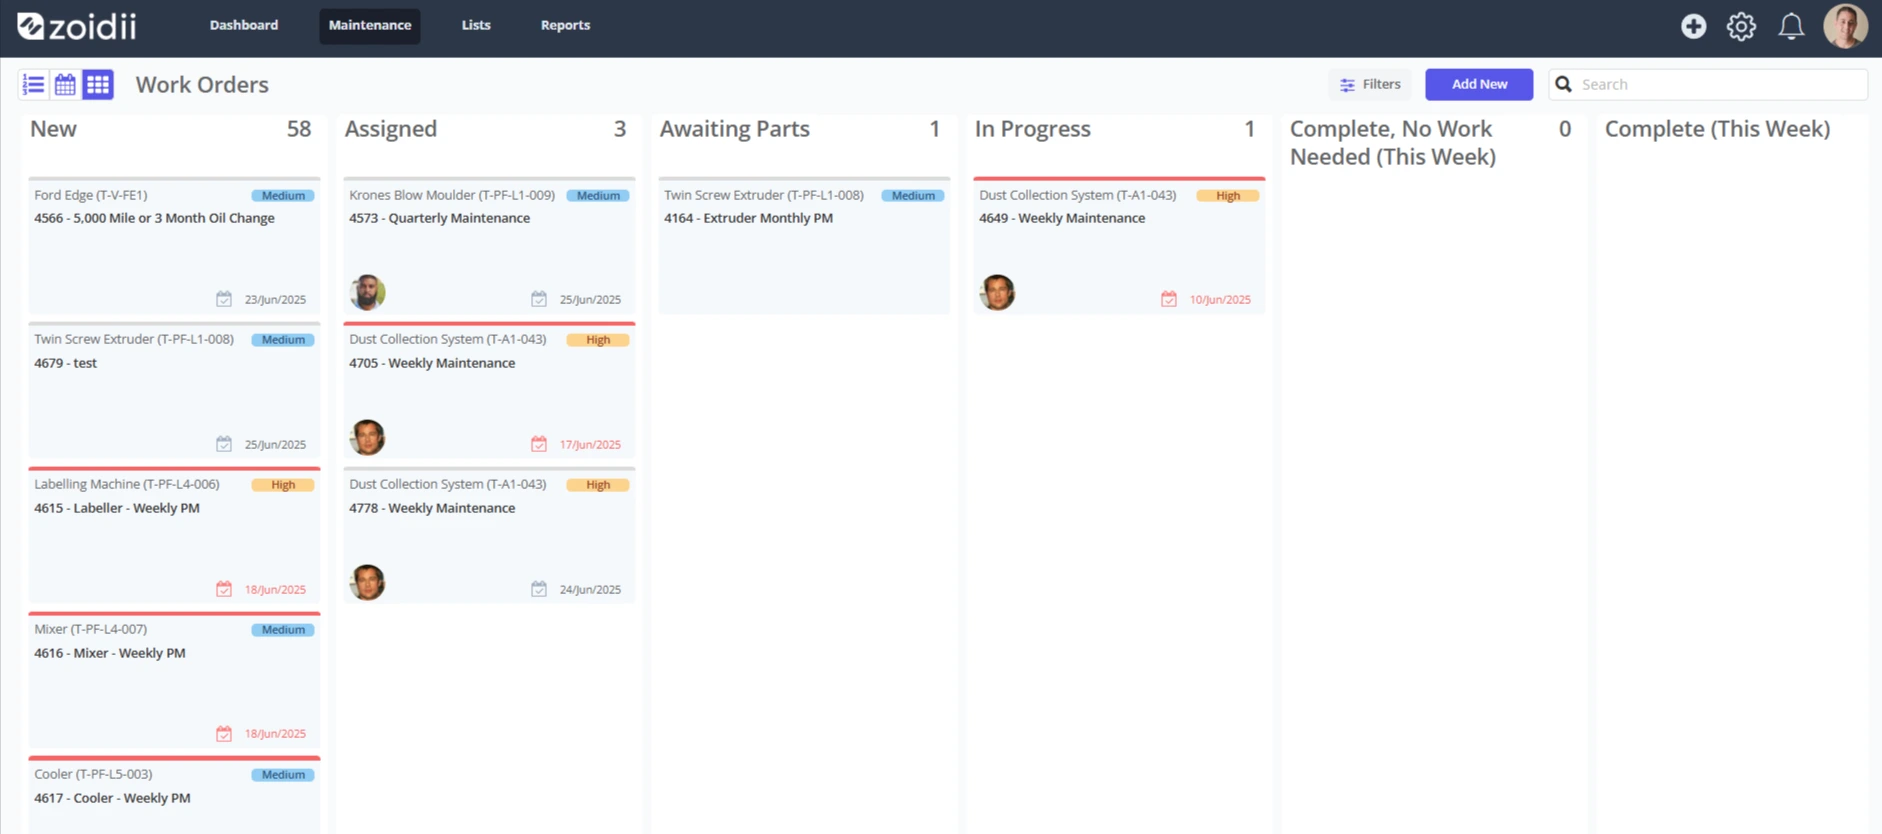This screenshot has height=834, width=1882.
Task: Switch to calendar view icon
Action: pos(65,85)
